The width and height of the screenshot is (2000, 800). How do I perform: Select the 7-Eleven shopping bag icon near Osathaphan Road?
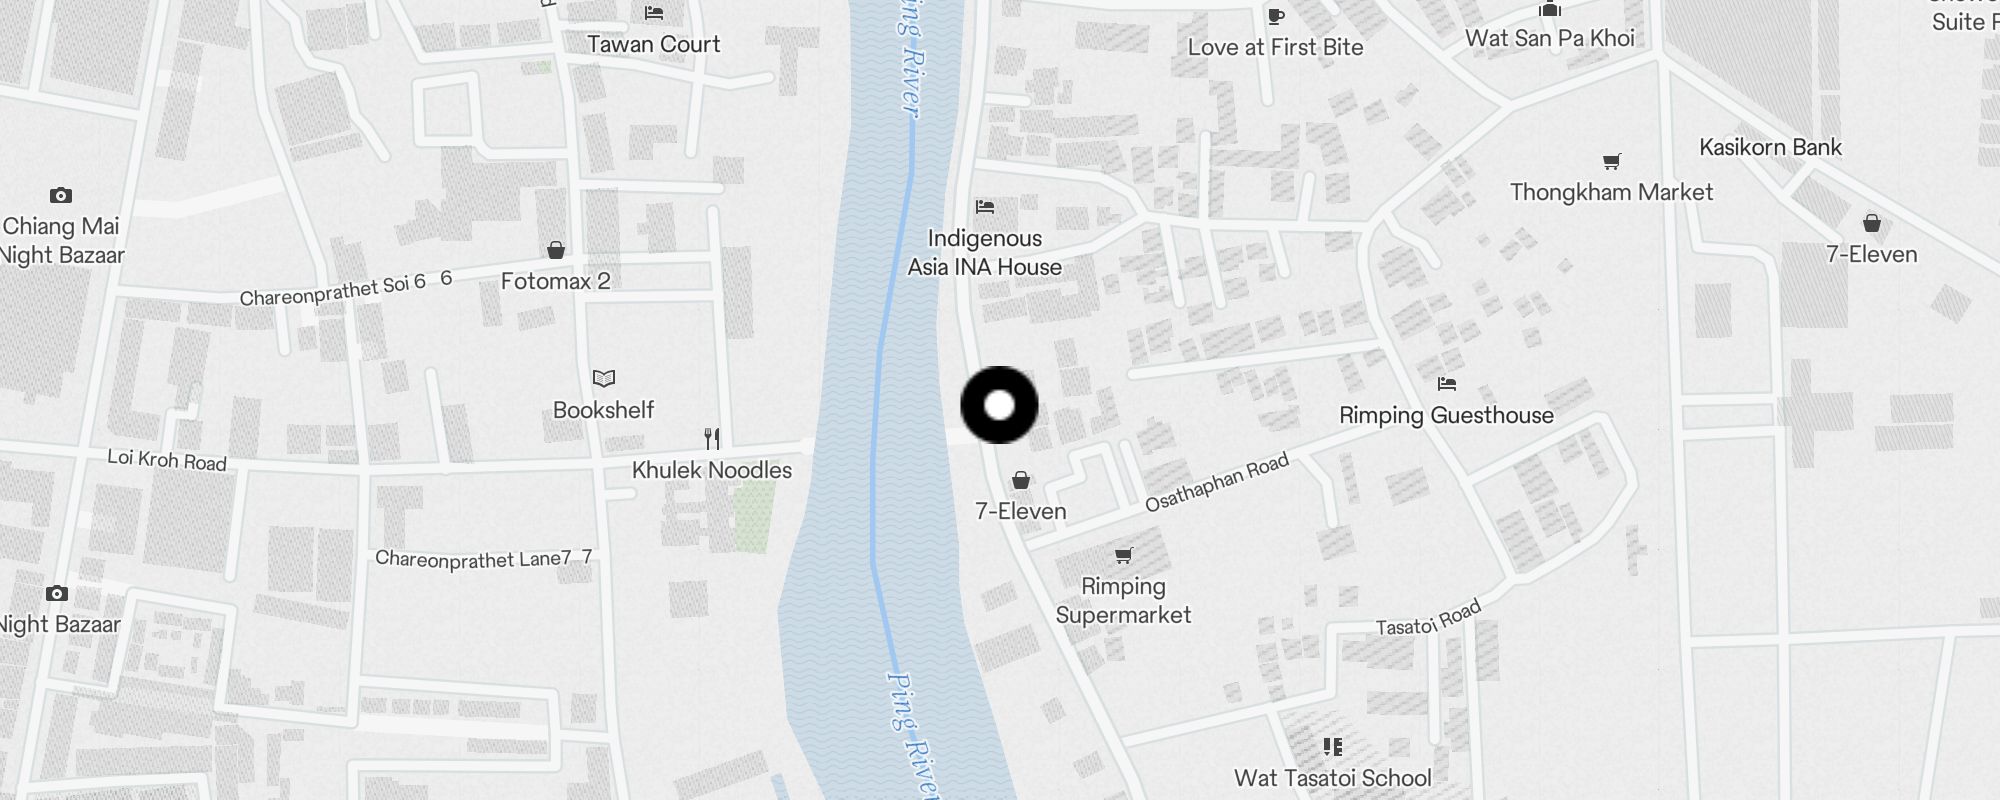click(x=1021, y=481)
